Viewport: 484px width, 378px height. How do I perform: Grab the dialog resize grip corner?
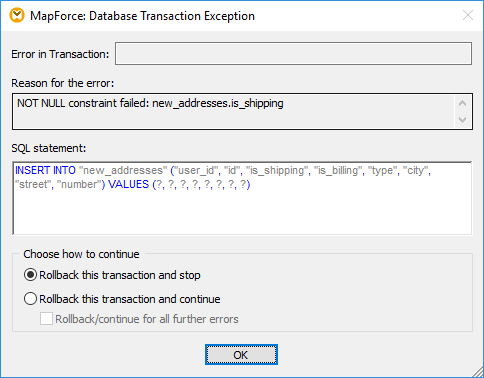click(477, 371)
